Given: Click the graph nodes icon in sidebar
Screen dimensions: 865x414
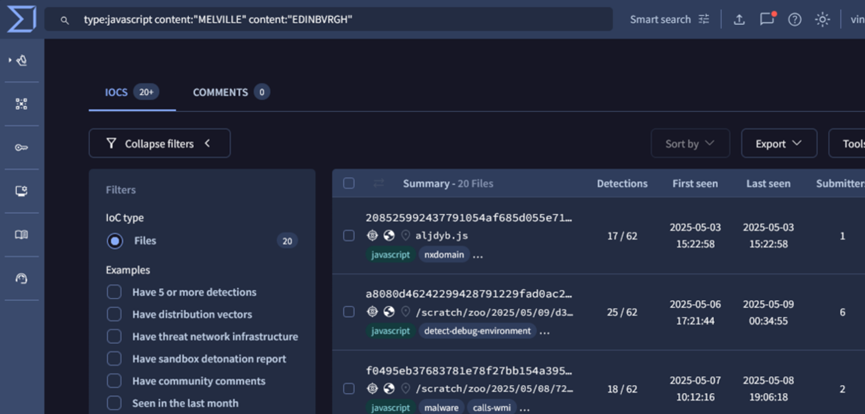Looking at the screenshot, I should pos(21,104).
